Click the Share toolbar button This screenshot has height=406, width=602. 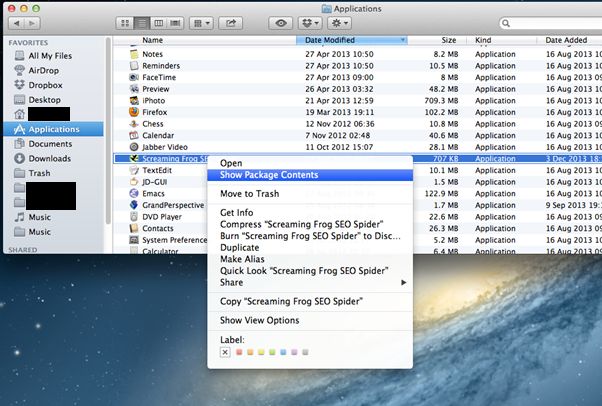[x=230, y=23]
